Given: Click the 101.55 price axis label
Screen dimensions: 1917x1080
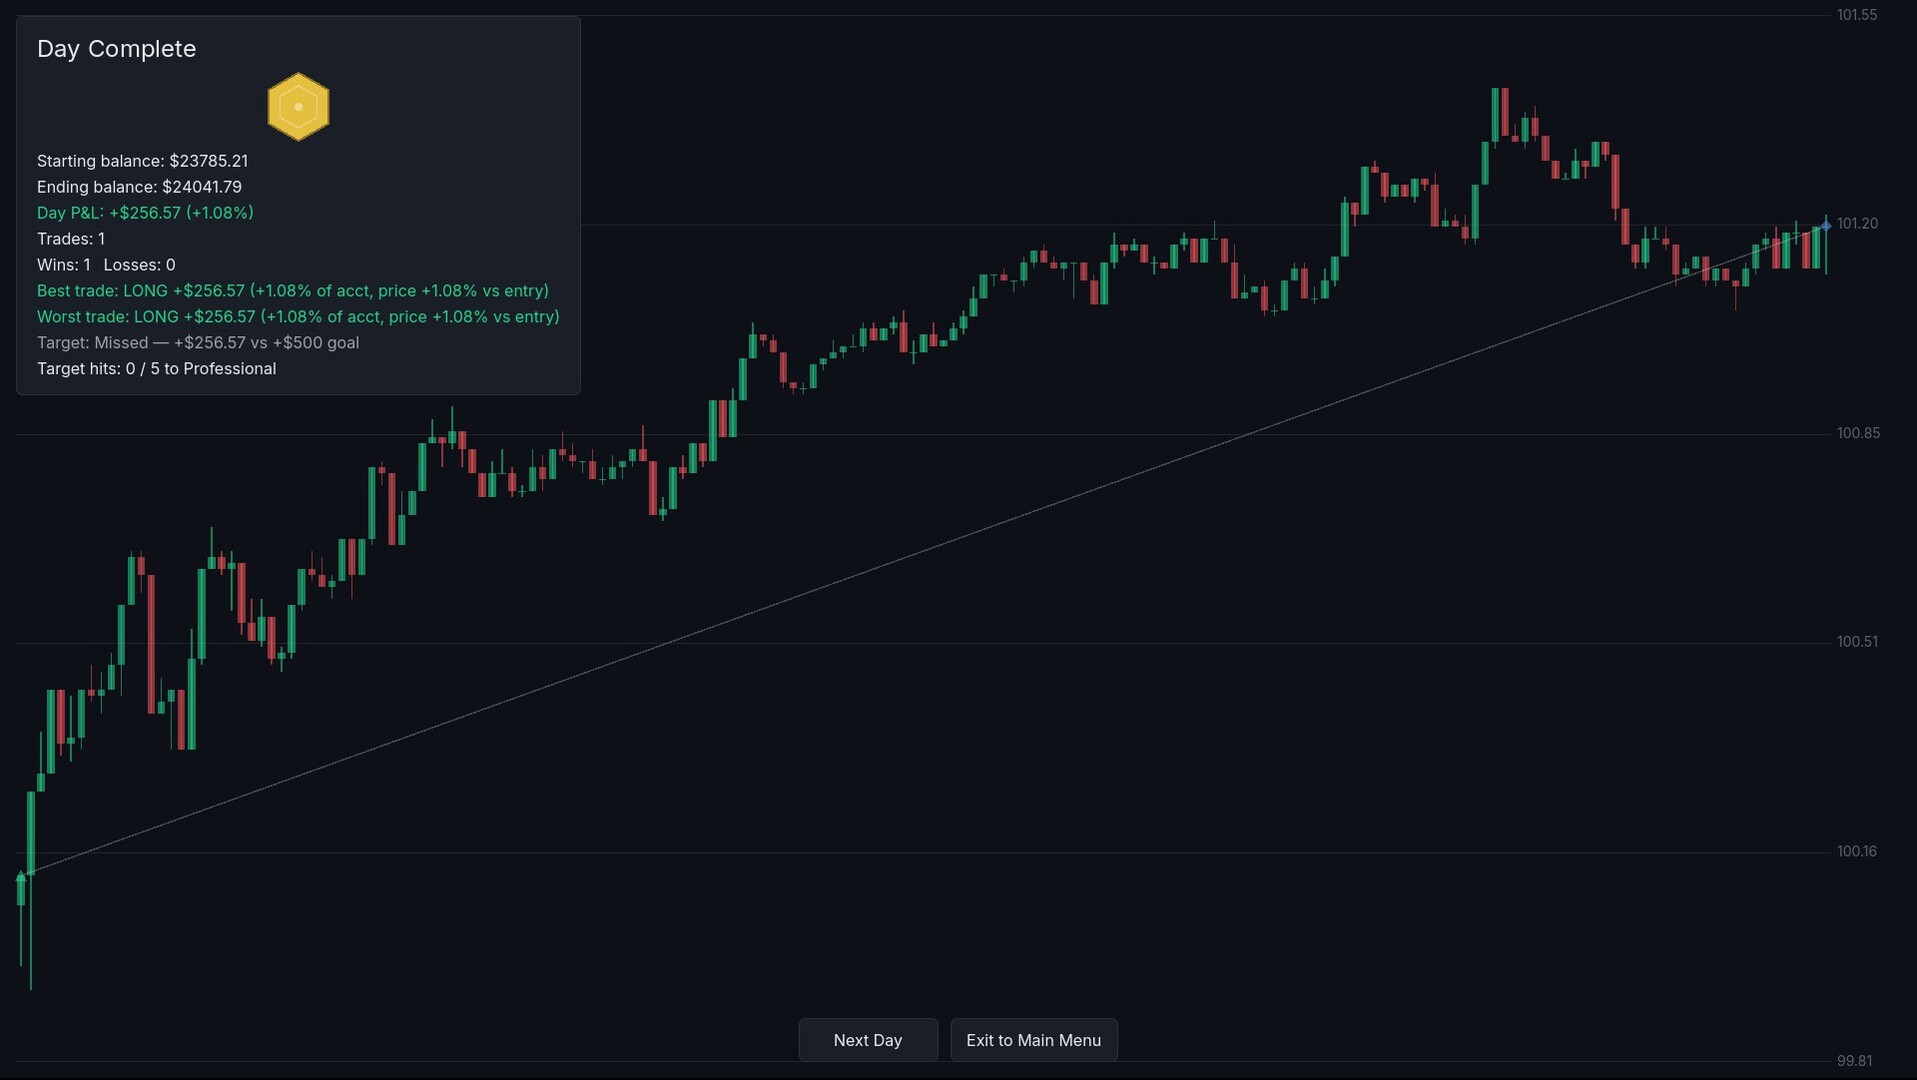Looking at the screenshot, I should pos(1857,15).
